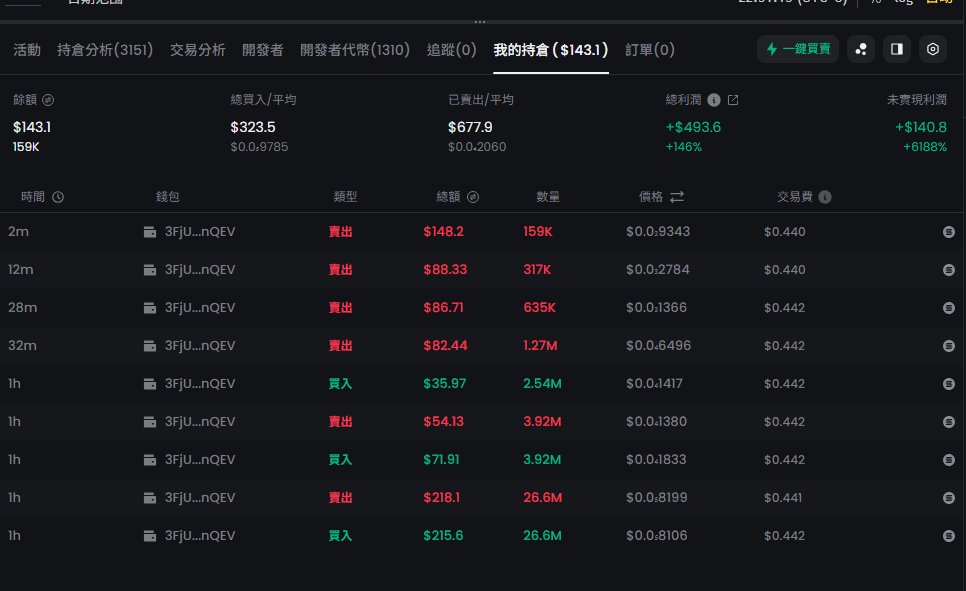Open explorer icon for $88.33 sell row
This screenshot has width=966, height=591.
click(949, 270)
